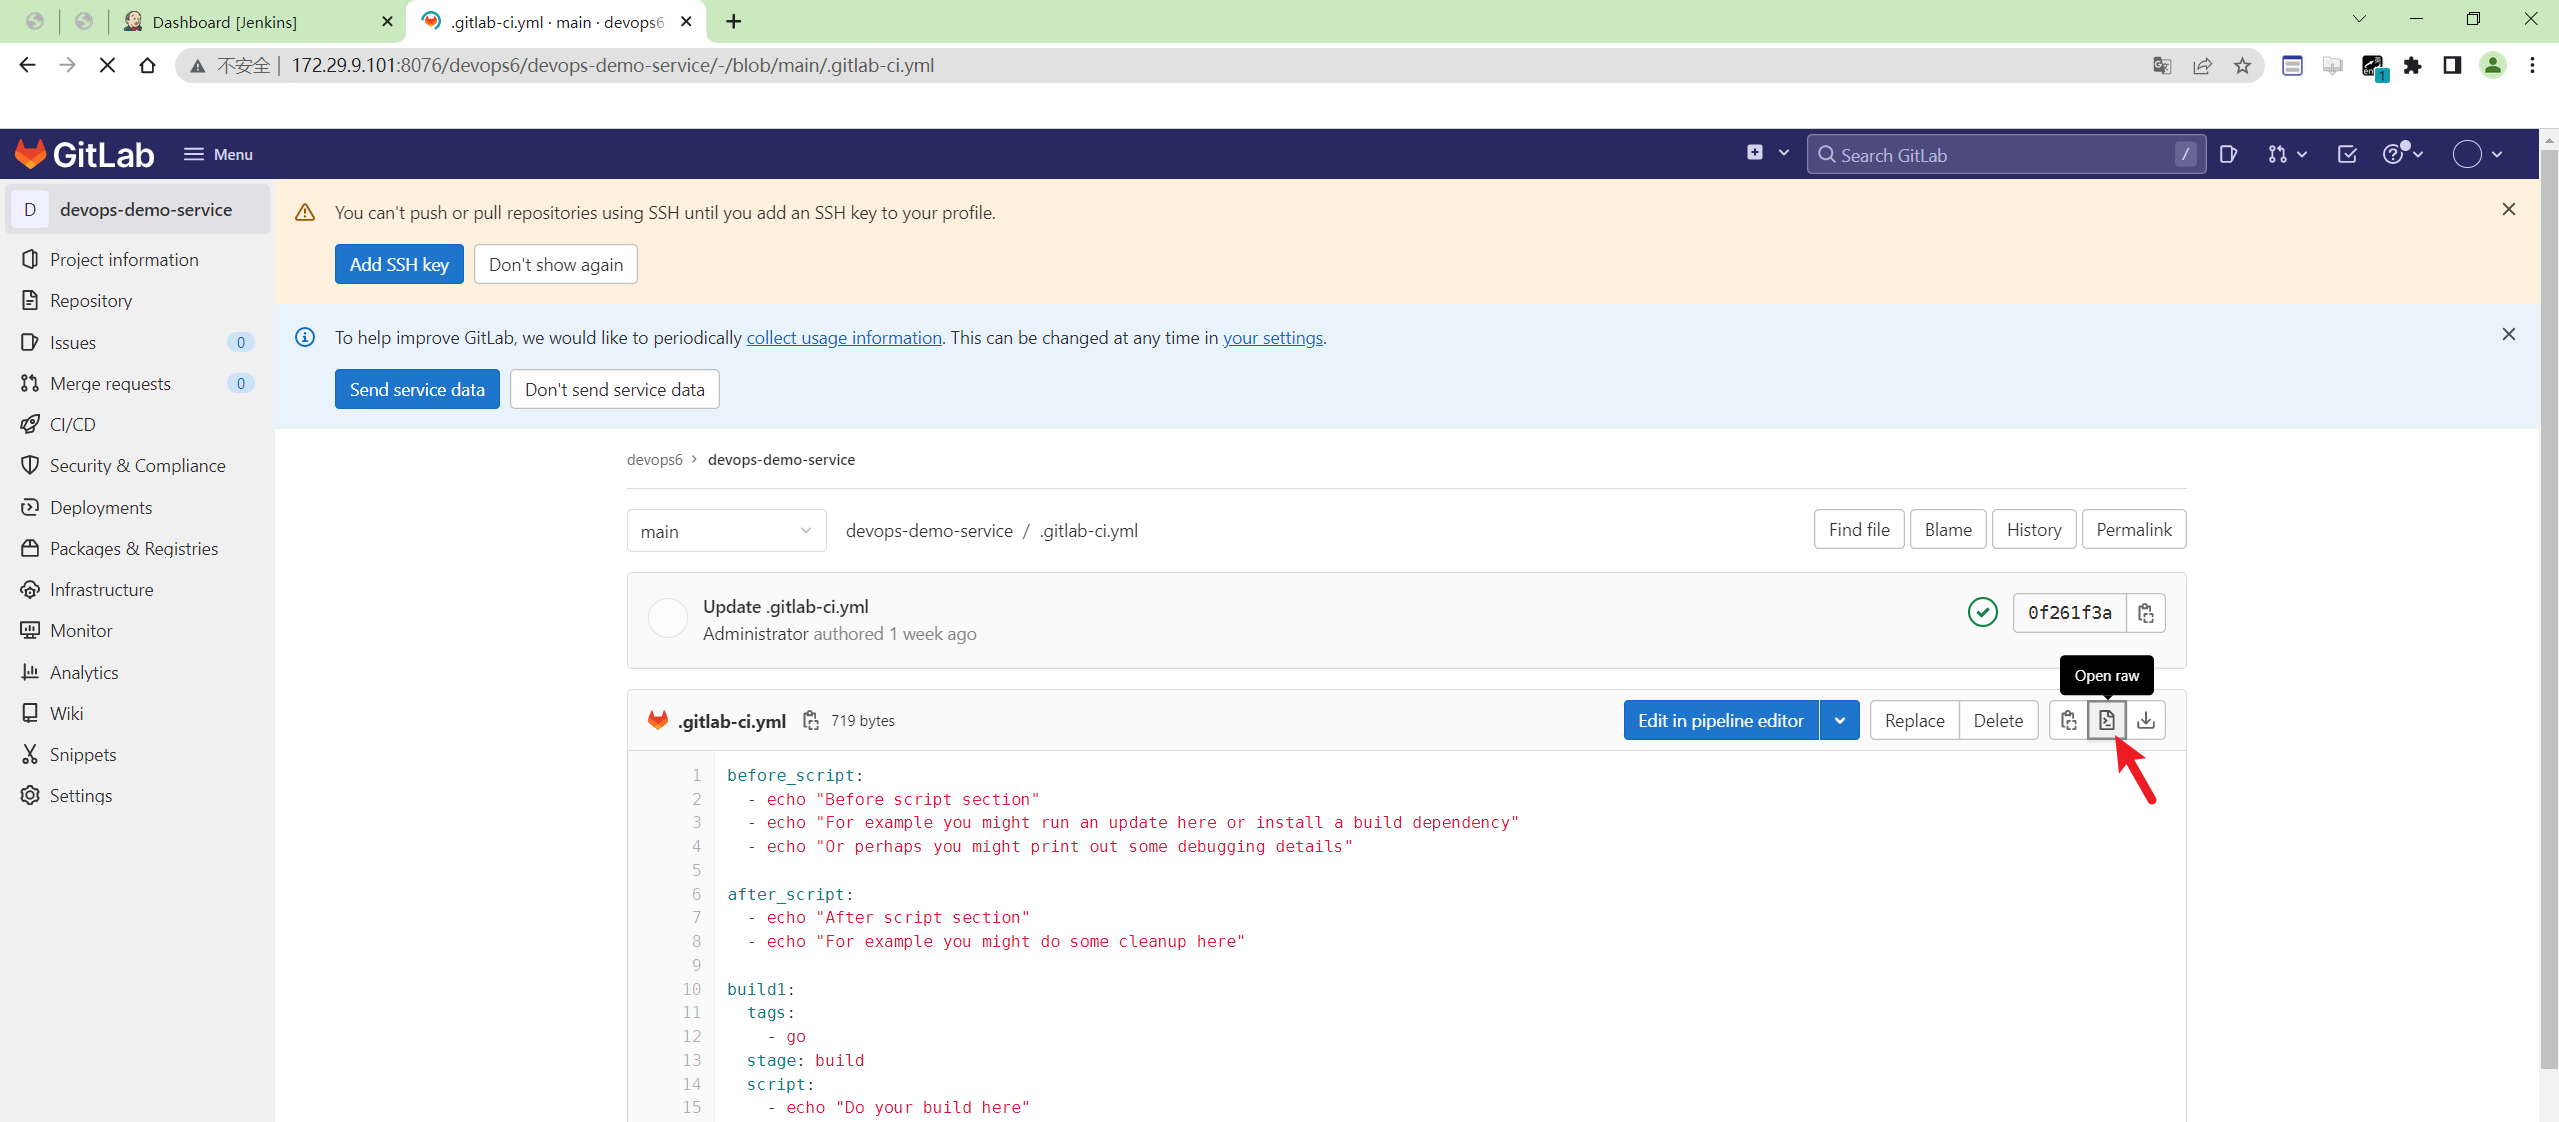Image resolution: width=2559 pixels, height=1122 pixels.
Task: Expand the main branch selector
Action: [x=726, y=531]
